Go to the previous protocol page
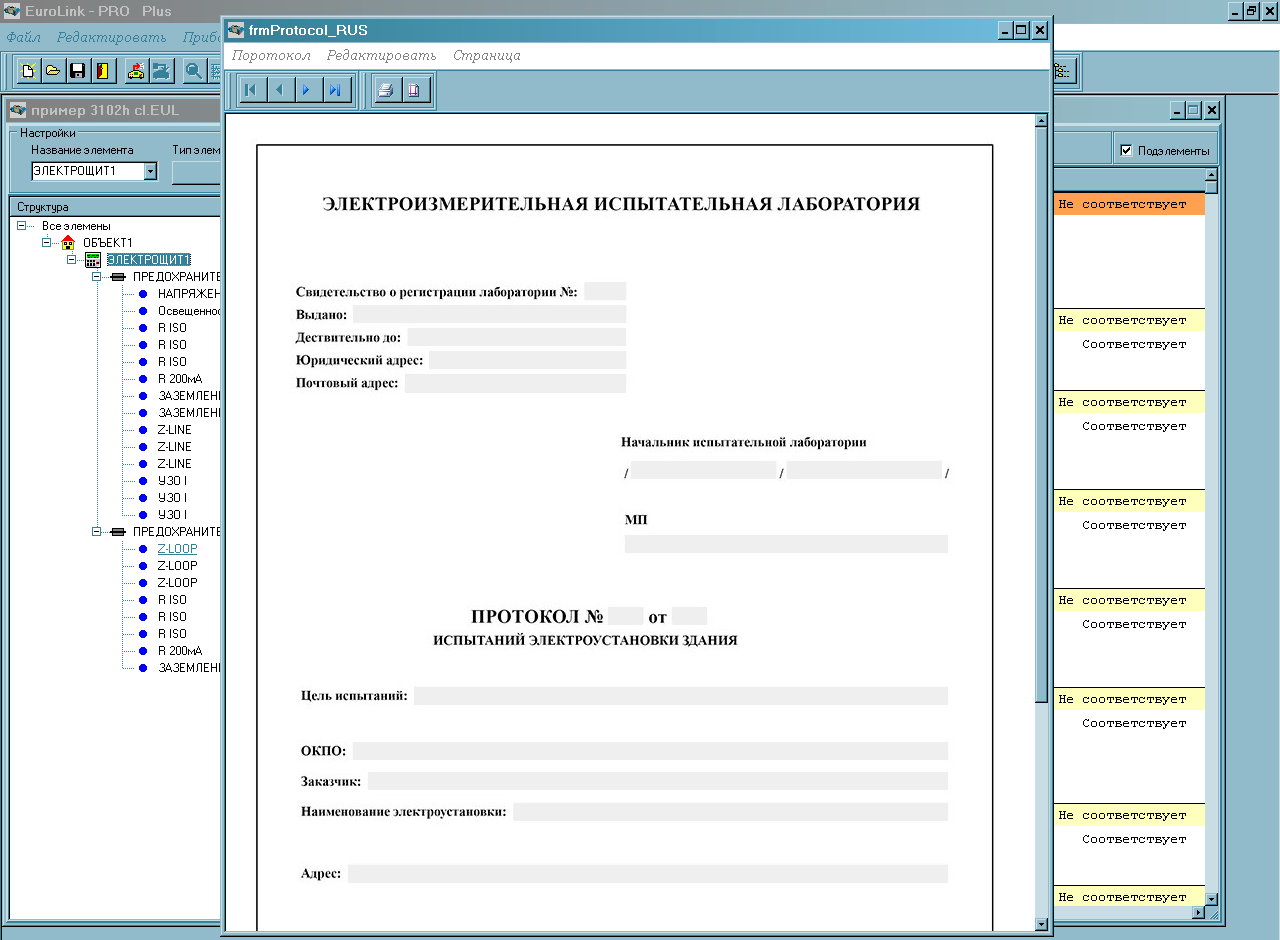 (279, 90)
